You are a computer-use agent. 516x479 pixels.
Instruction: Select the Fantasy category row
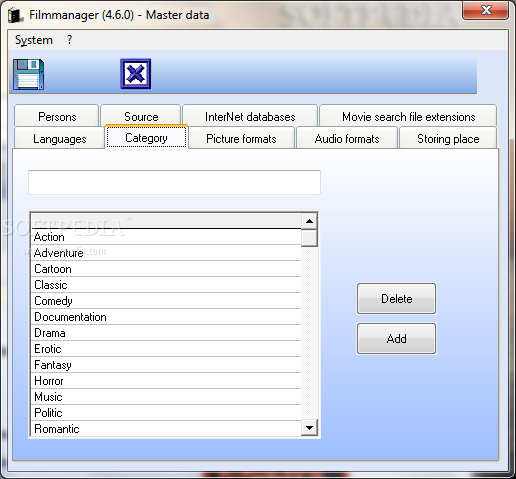166,365
